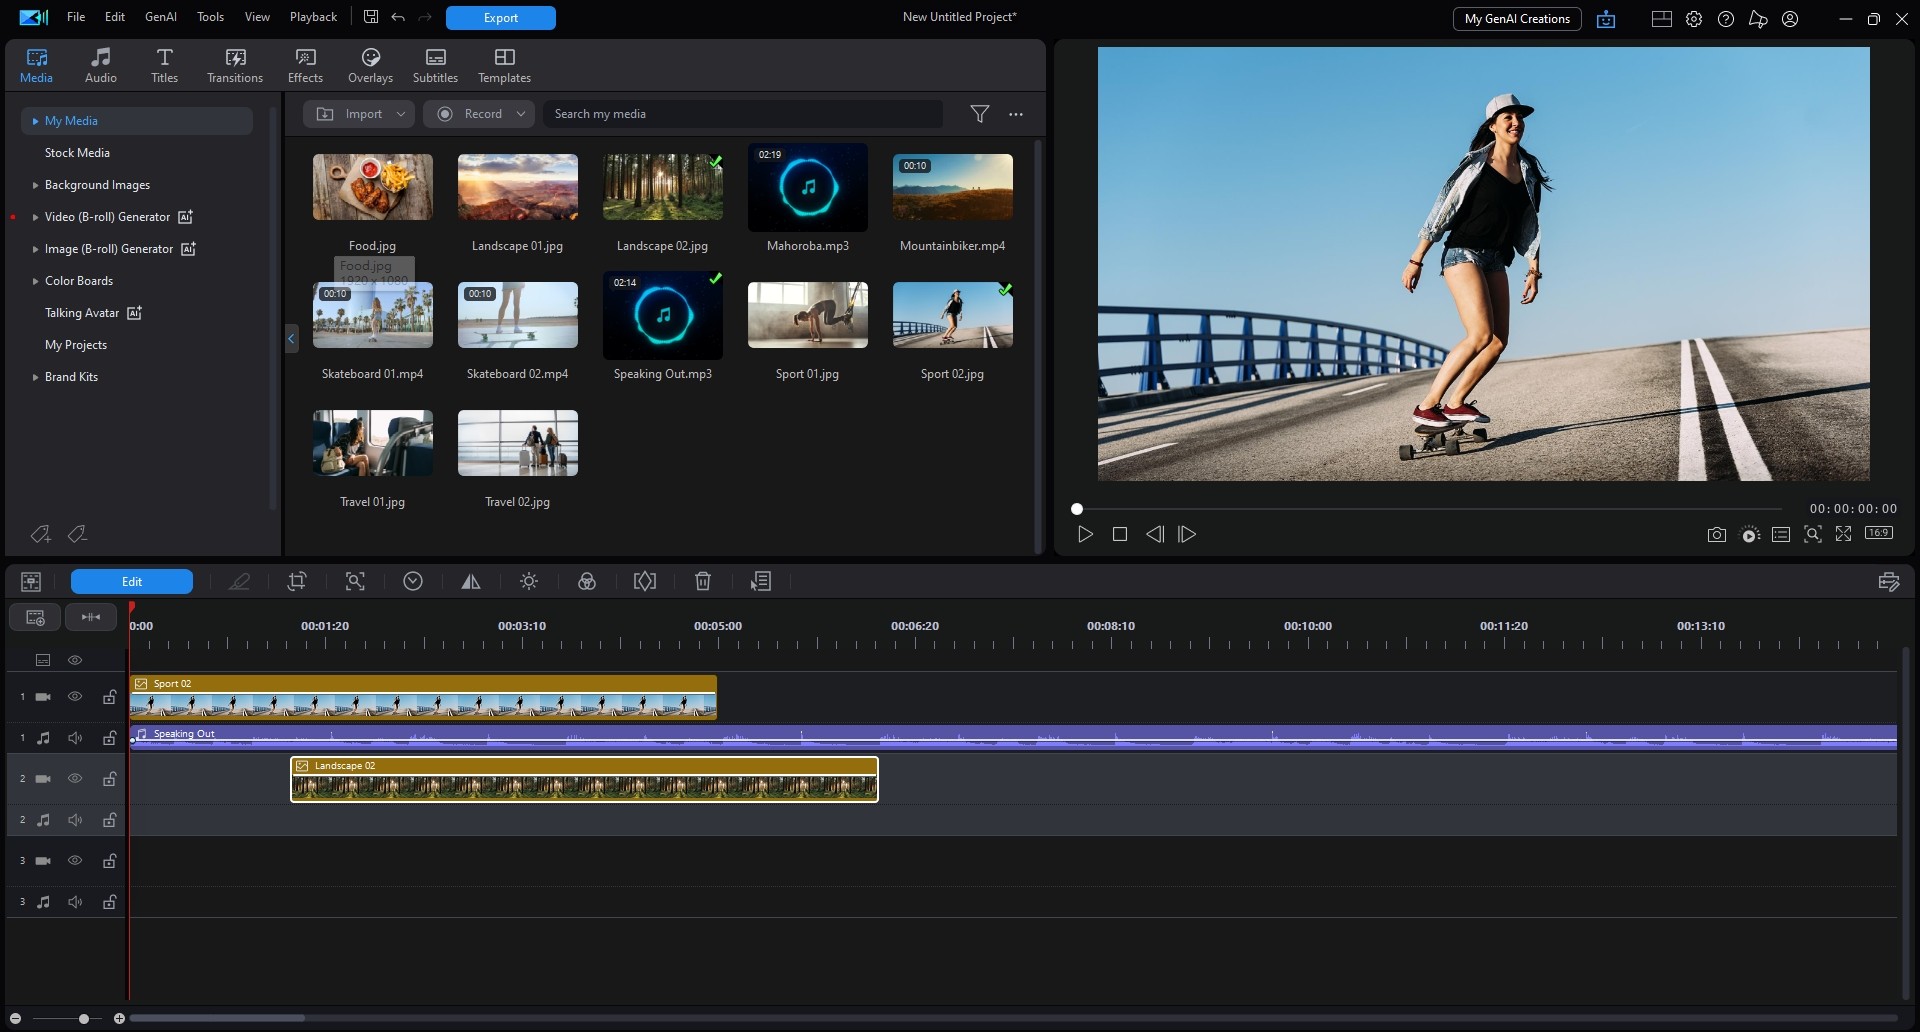Screen dimensions: 1920x1032
Task: Click the Export button
Action: point(500,18)
